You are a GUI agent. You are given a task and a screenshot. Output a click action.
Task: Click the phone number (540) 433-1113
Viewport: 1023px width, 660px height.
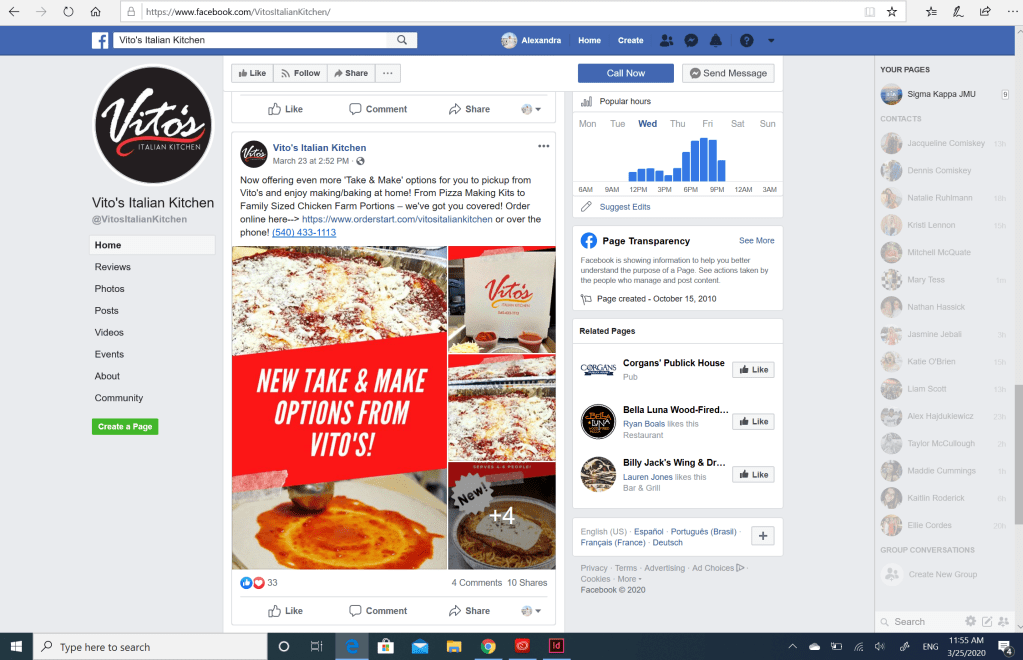point(304,232)
